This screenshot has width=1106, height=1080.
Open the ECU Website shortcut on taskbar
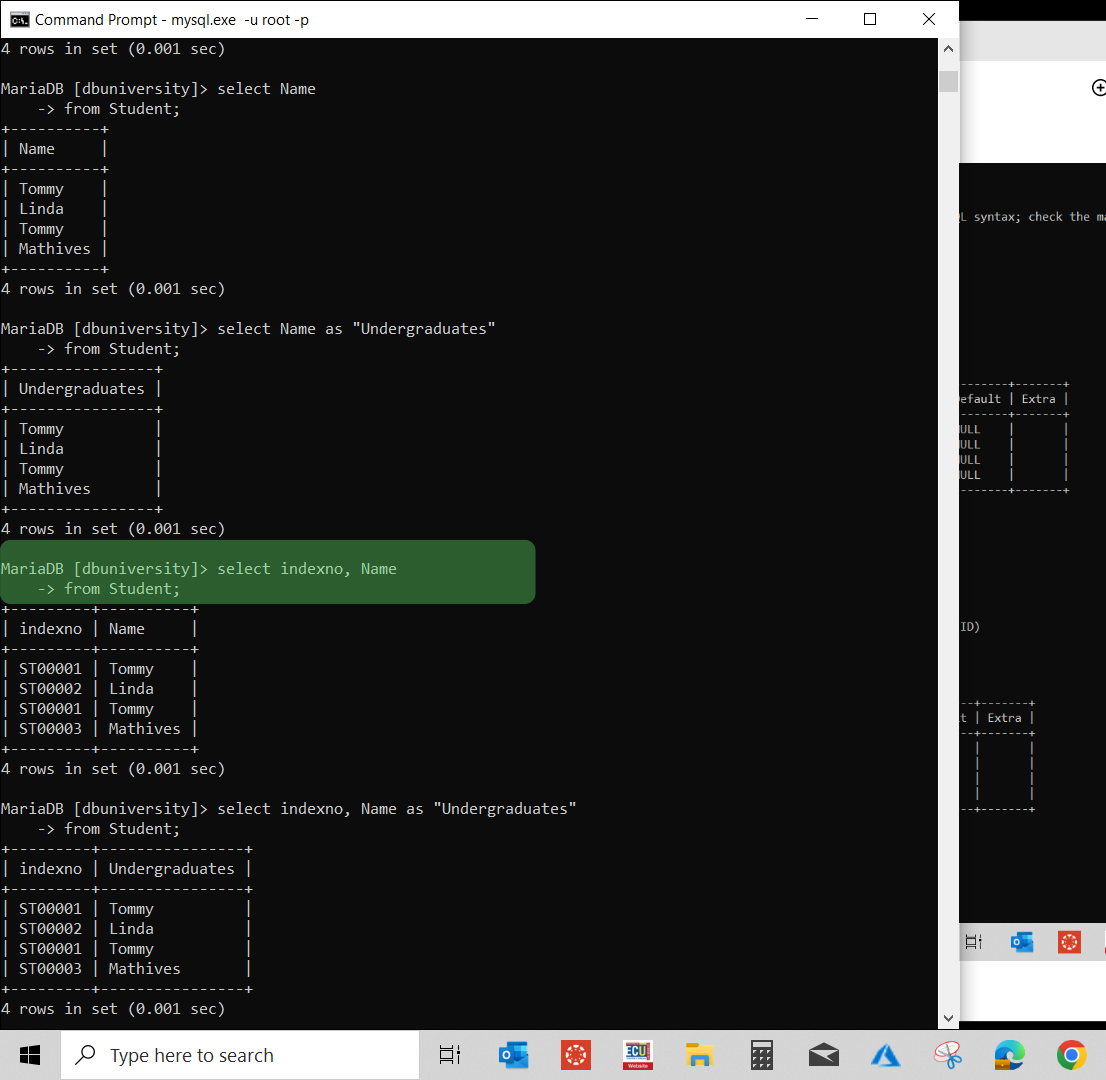tap(637, 1054)
